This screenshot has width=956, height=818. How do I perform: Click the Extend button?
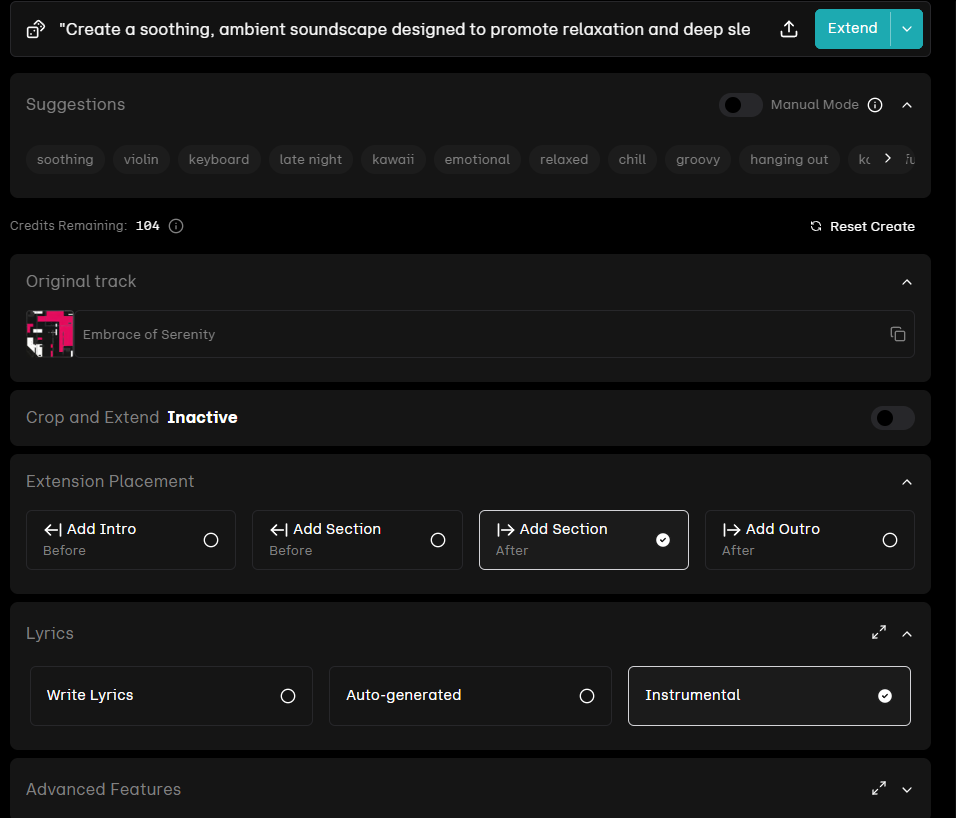852,29
